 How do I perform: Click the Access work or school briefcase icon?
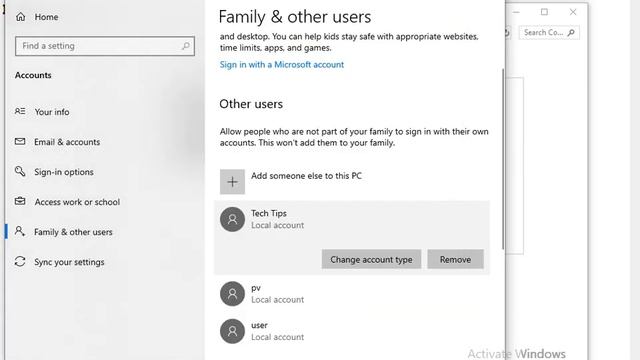20,201
